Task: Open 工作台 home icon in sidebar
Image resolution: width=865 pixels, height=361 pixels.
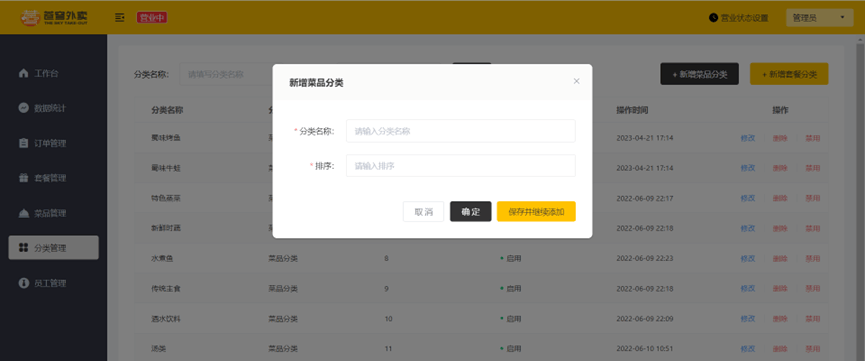Action: tap(23, 73)
